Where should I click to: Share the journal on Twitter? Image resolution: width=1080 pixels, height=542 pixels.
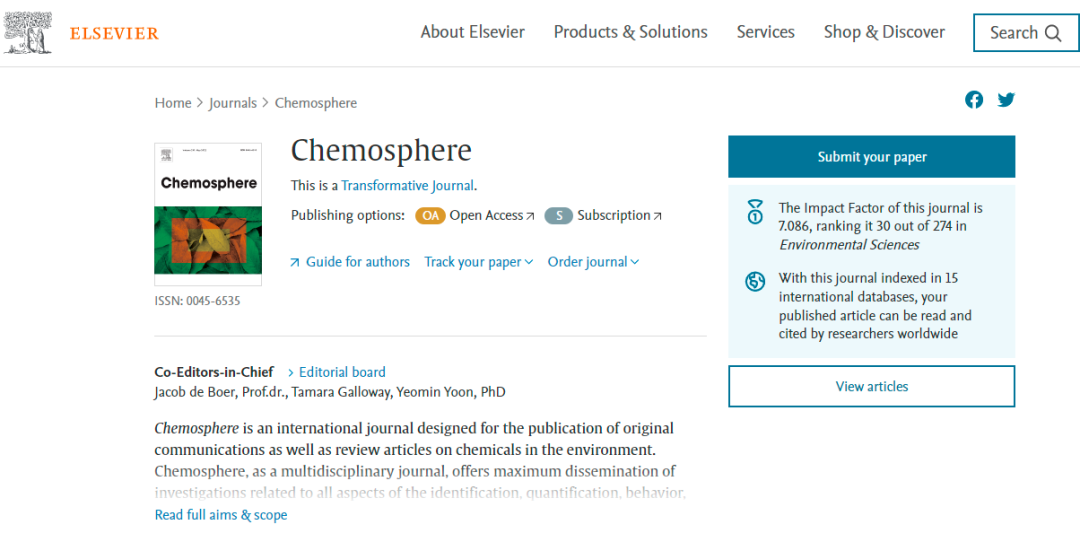click(x=1006, y=100)
